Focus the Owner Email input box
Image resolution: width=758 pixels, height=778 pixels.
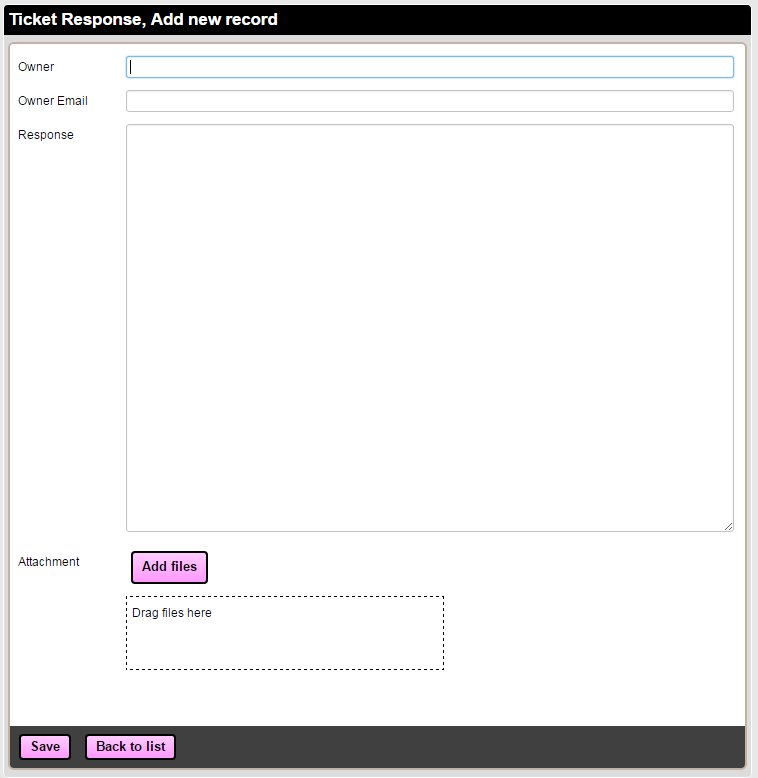[430, 101]
